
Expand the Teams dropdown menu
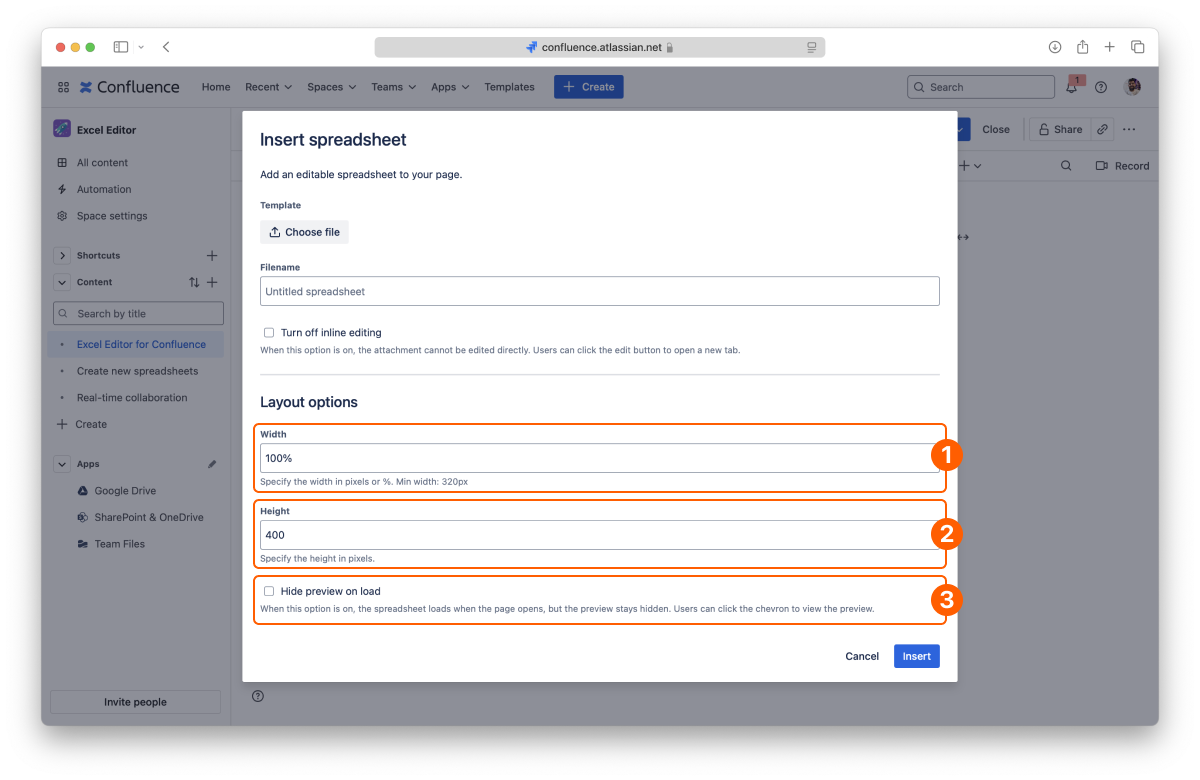pyautogui.click(x=393, y=87)
